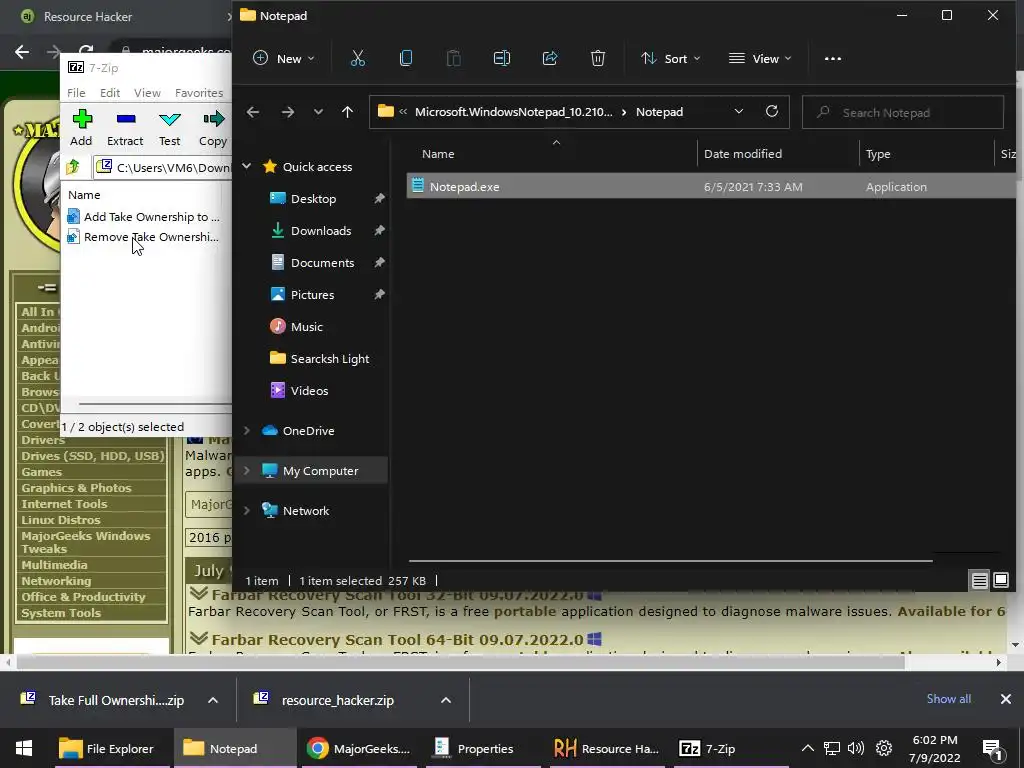
Task: Open notification center icon in taskbar
Action: tap(992, 748)
